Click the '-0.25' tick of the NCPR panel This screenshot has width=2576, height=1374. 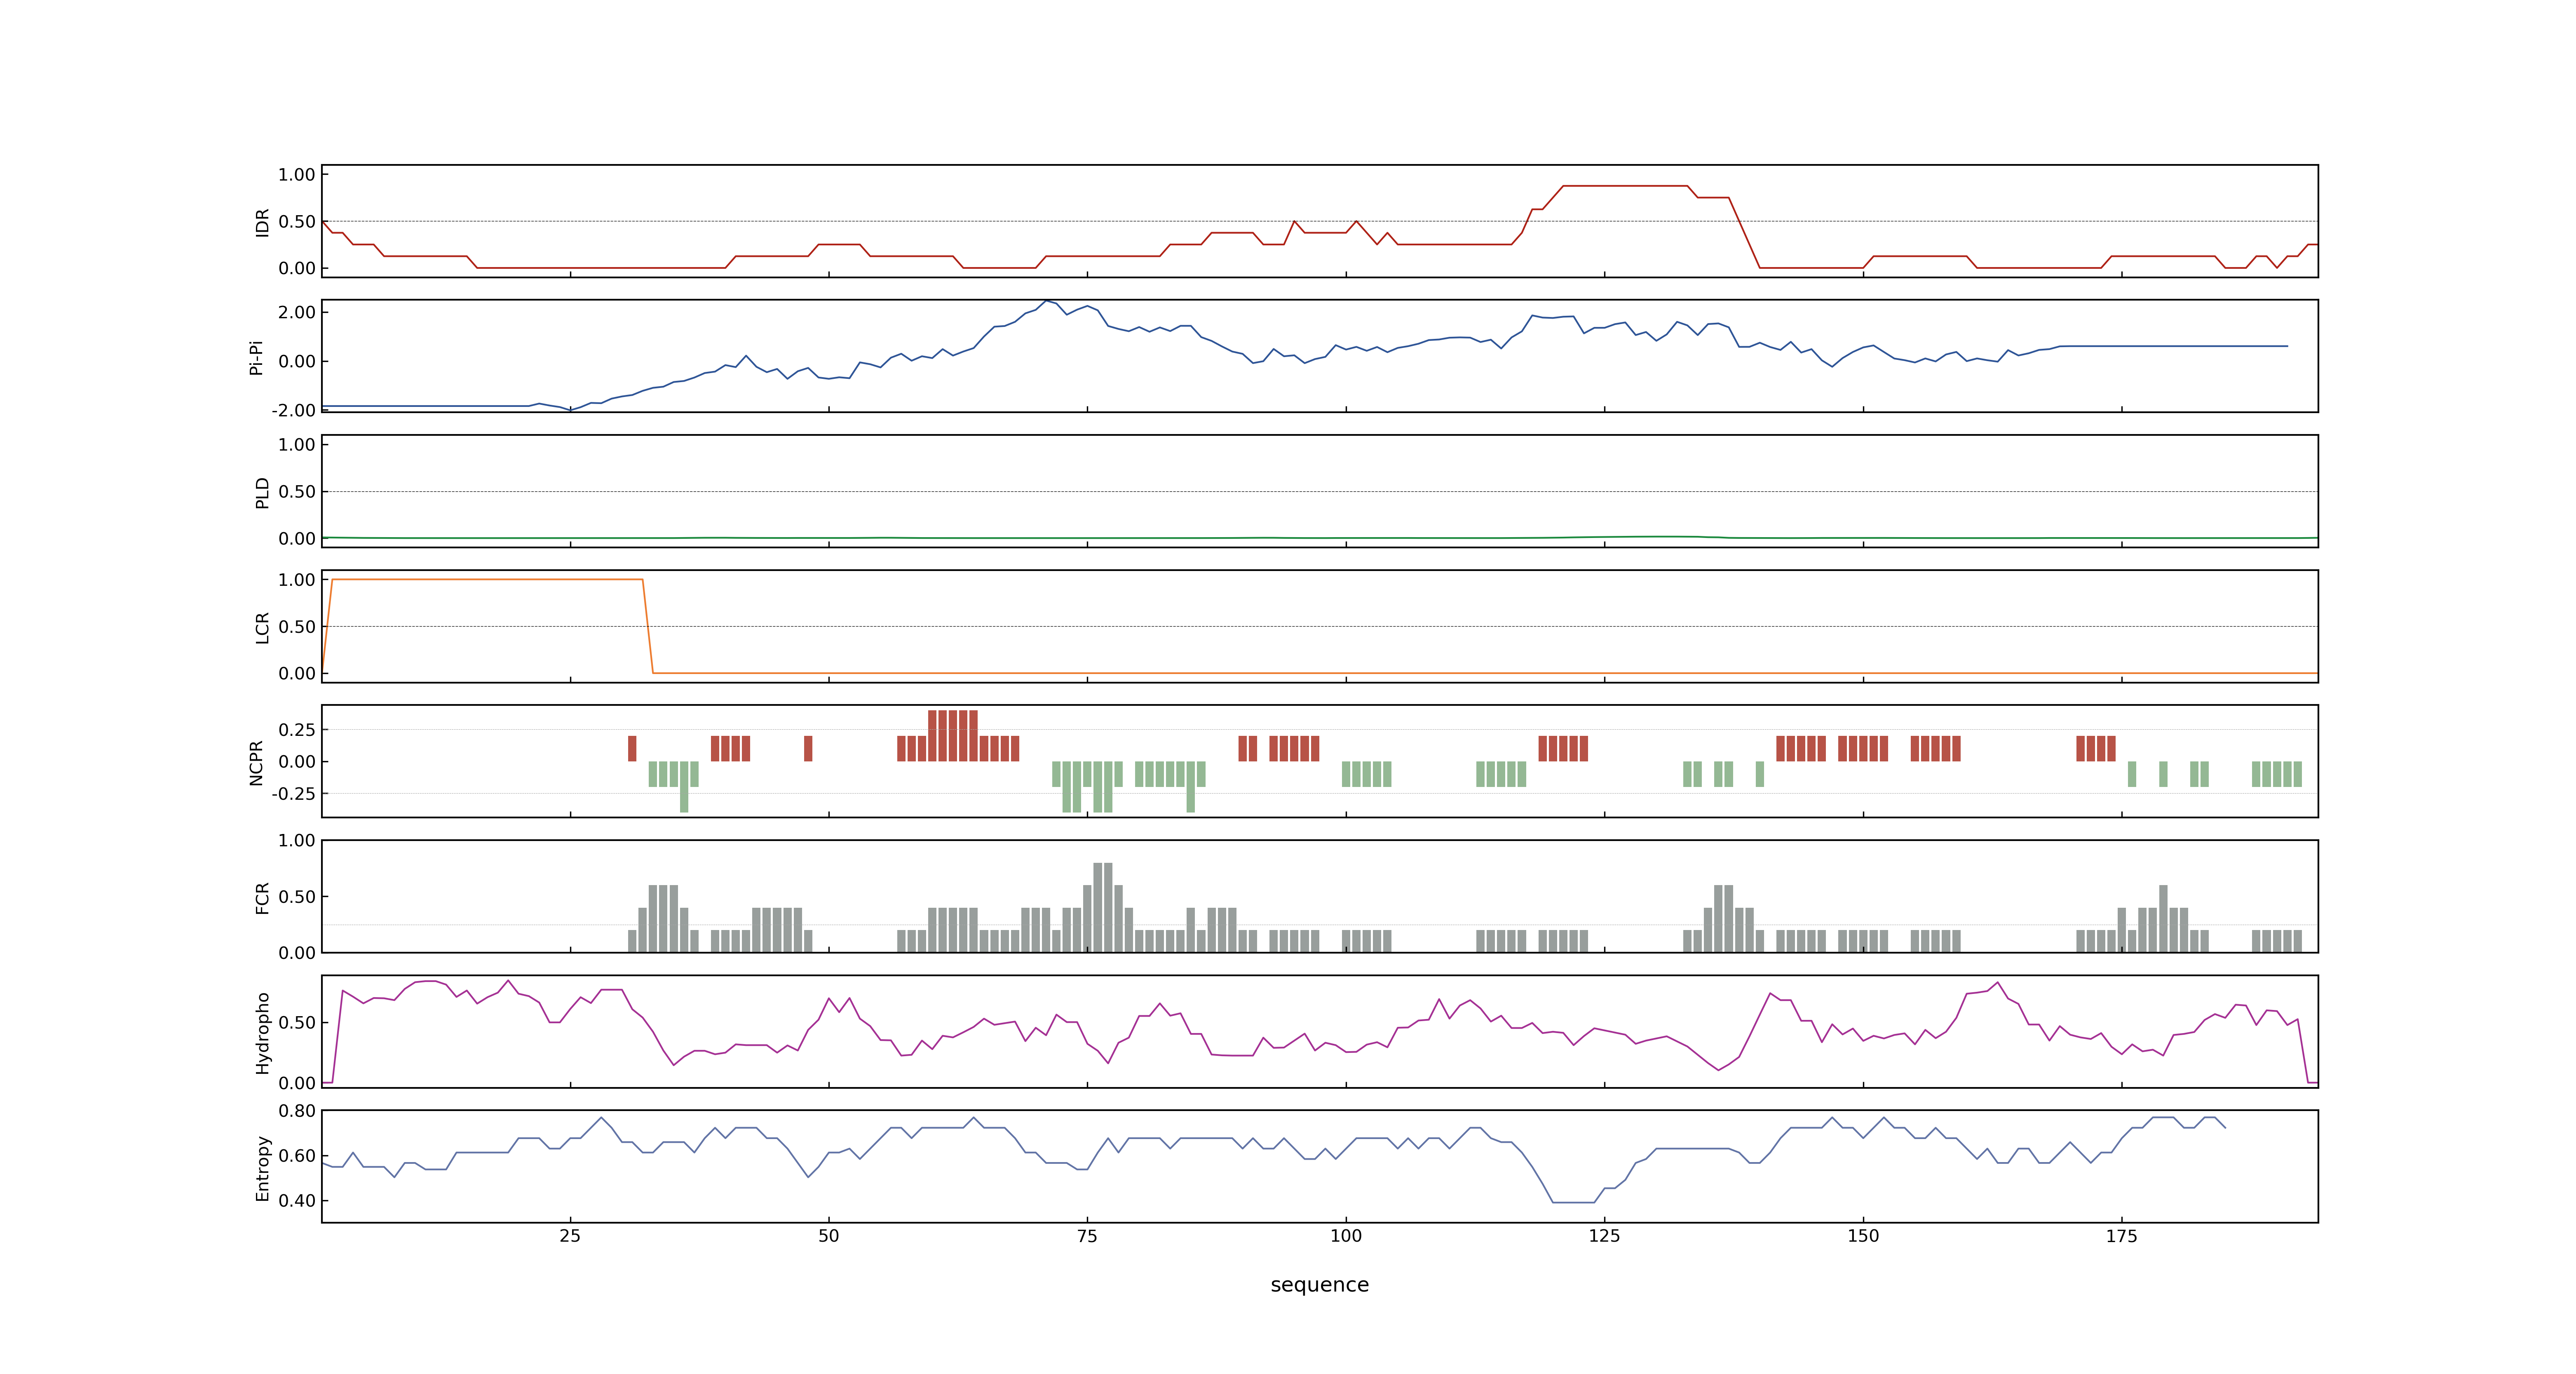pyautogui.click(x=293, y=794)
